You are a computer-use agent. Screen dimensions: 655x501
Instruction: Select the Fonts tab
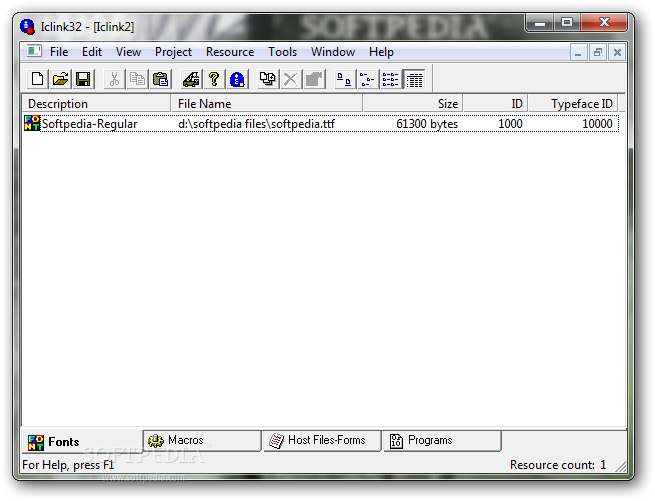click(x=81, y=441)
